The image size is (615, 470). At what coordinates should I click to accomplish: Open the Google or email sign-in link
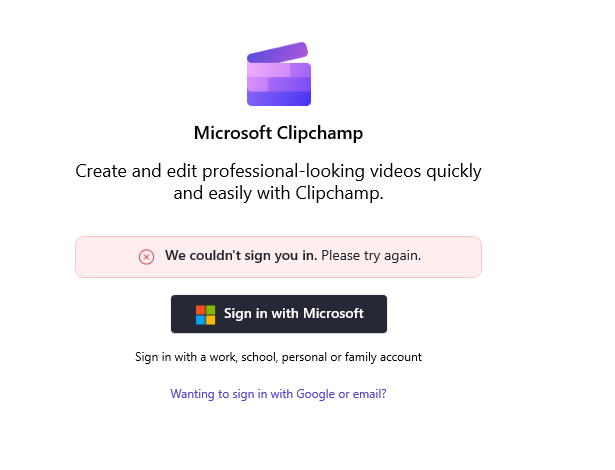point(278,394)
